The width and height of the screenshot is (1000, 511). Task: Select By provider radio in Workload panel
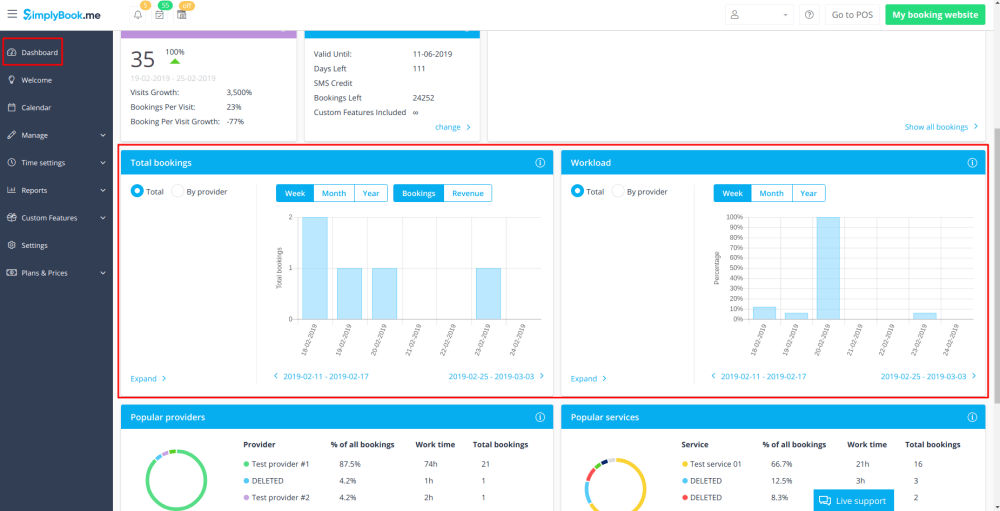[x=618, y=191]
